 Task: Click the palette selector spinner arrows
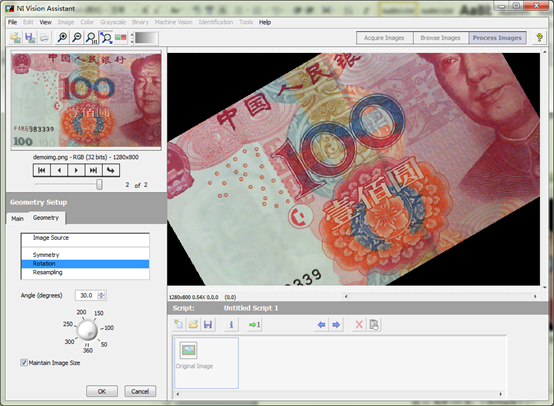coord(132,38)
